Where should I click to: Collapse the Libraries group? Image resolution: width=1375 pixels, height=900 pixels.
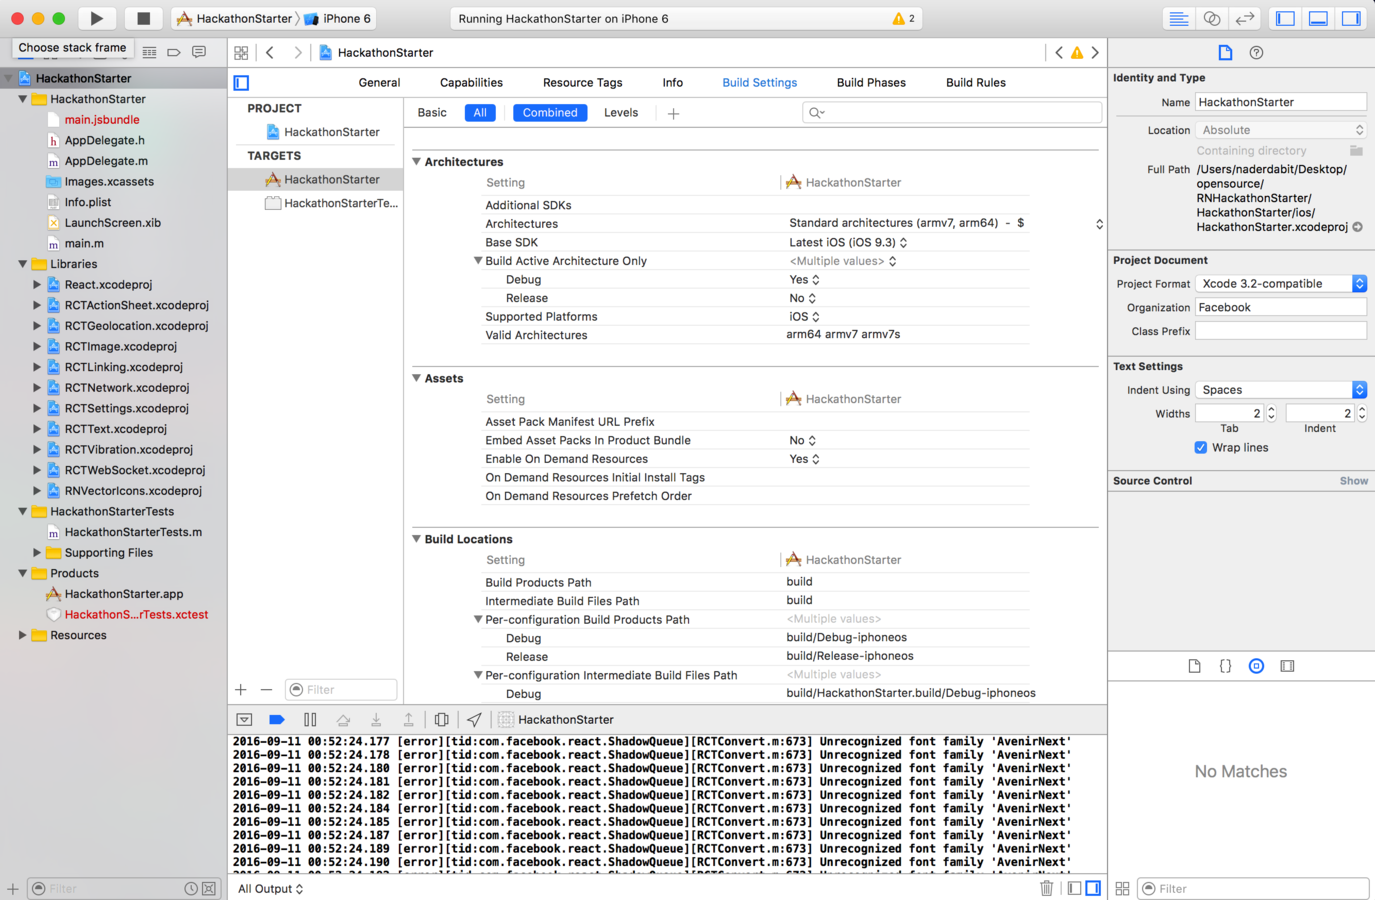(22, 264)
